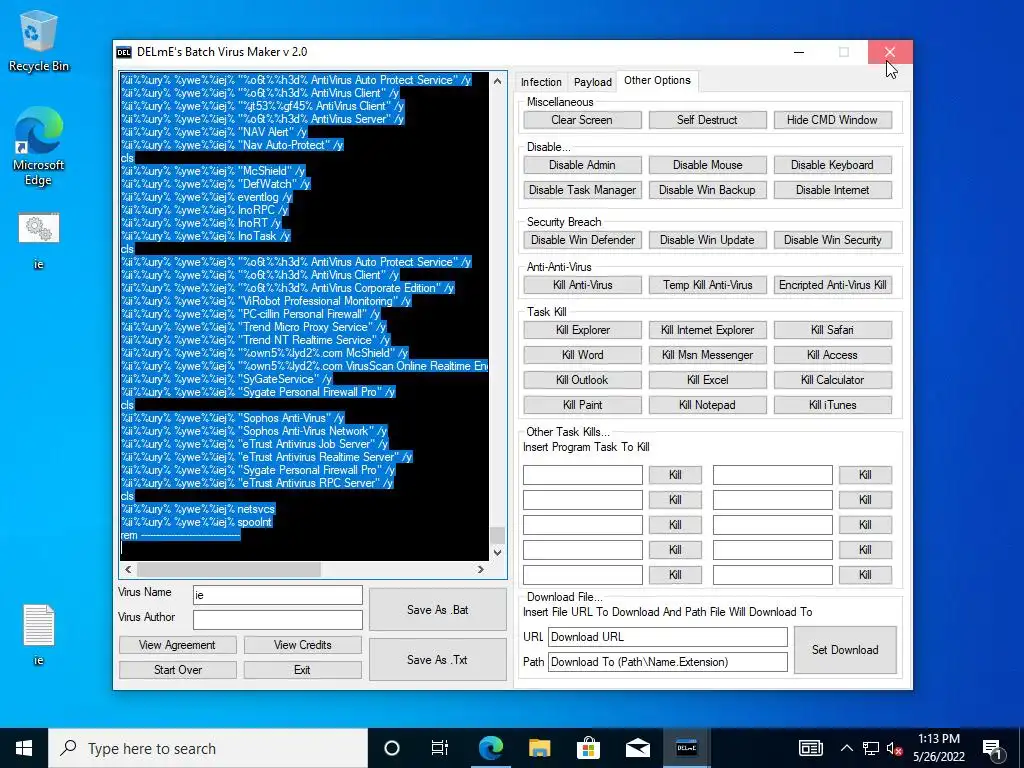Click into the Download URL field

[667, 637]
